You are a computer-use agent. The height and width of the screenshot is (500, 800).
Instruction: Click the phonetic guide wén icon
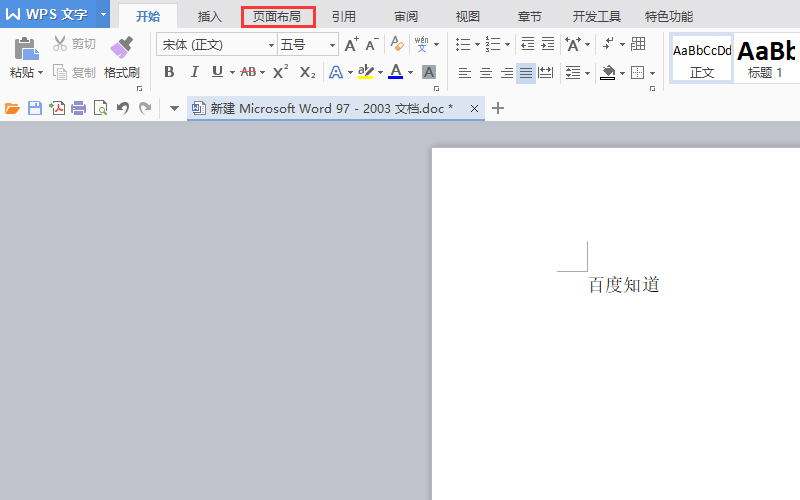(x=421, y=44)
